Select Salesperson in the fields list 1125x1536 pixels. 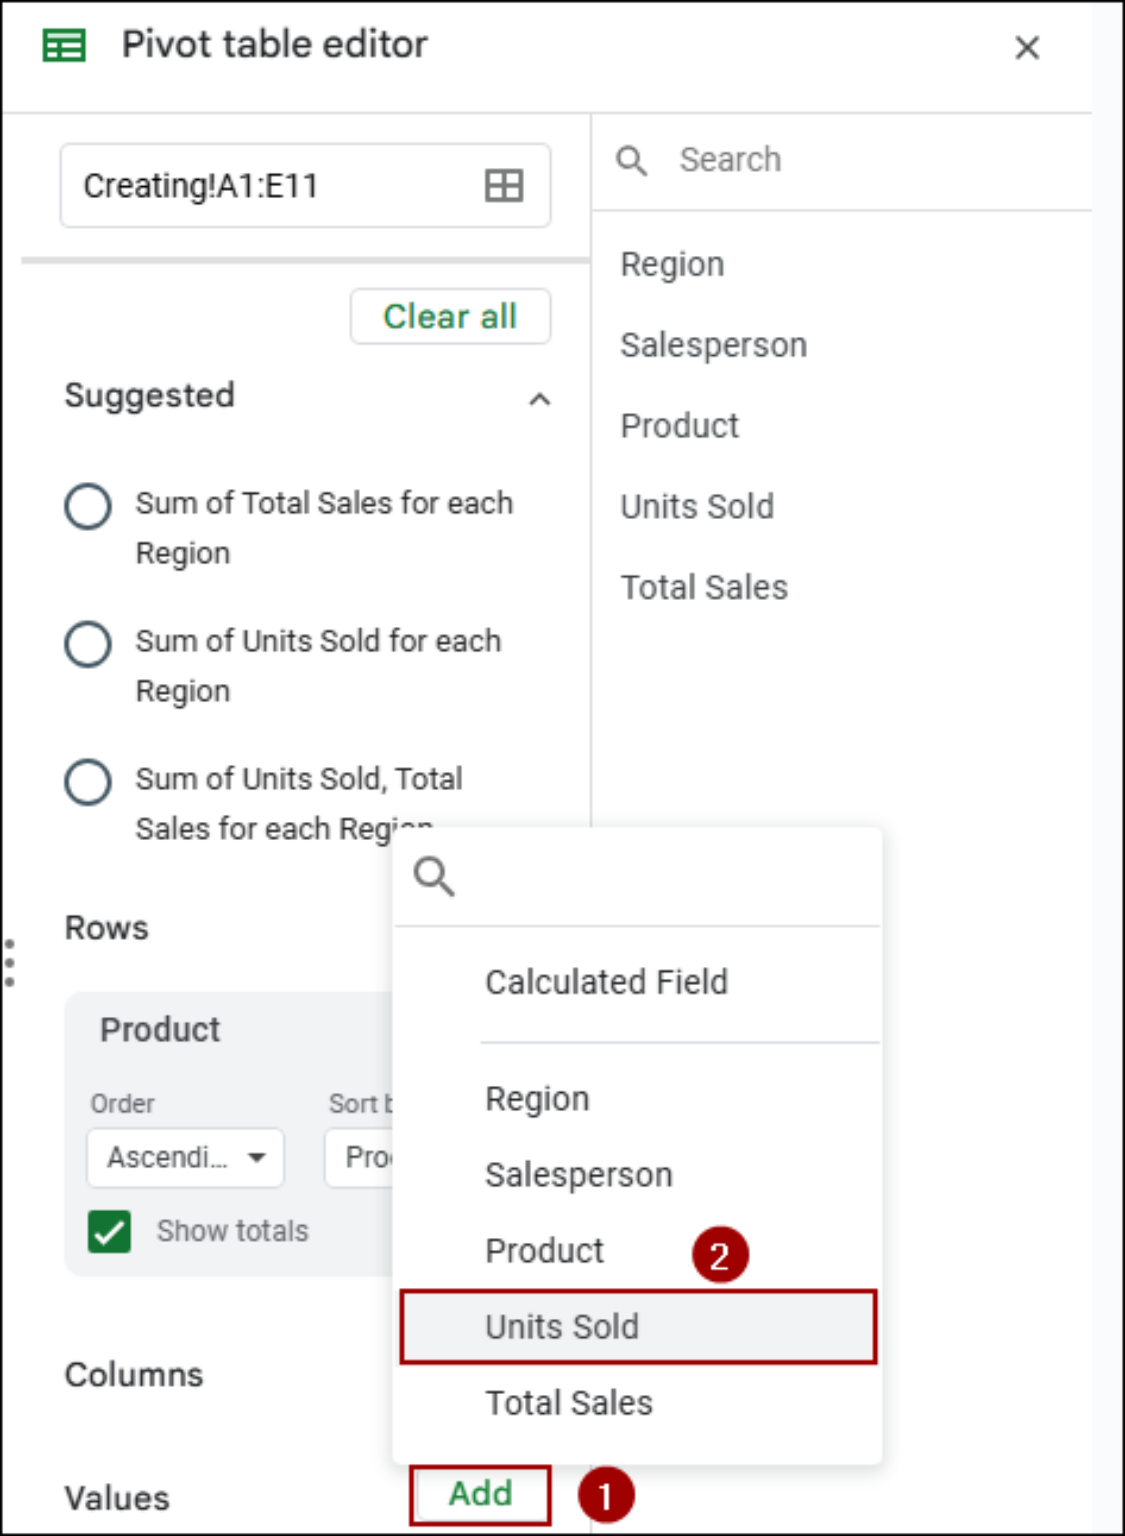click(714, 345)
